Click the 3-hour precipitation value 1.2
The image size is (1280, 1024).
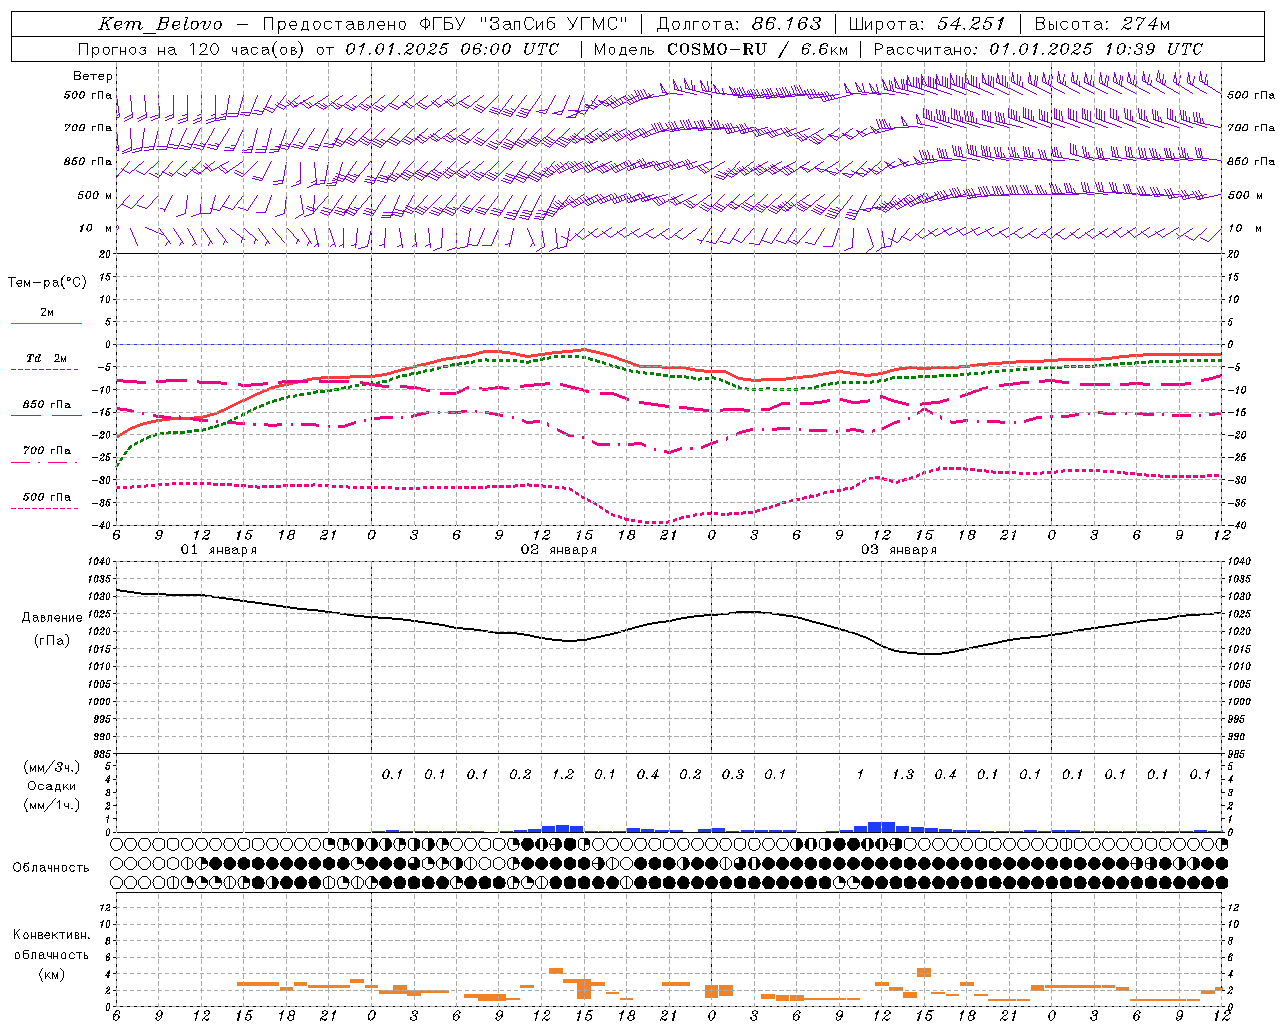coord(563,774)
